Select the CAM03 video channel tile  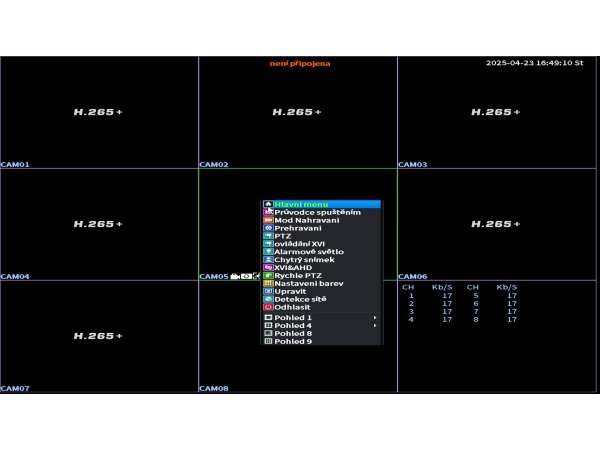497,112
